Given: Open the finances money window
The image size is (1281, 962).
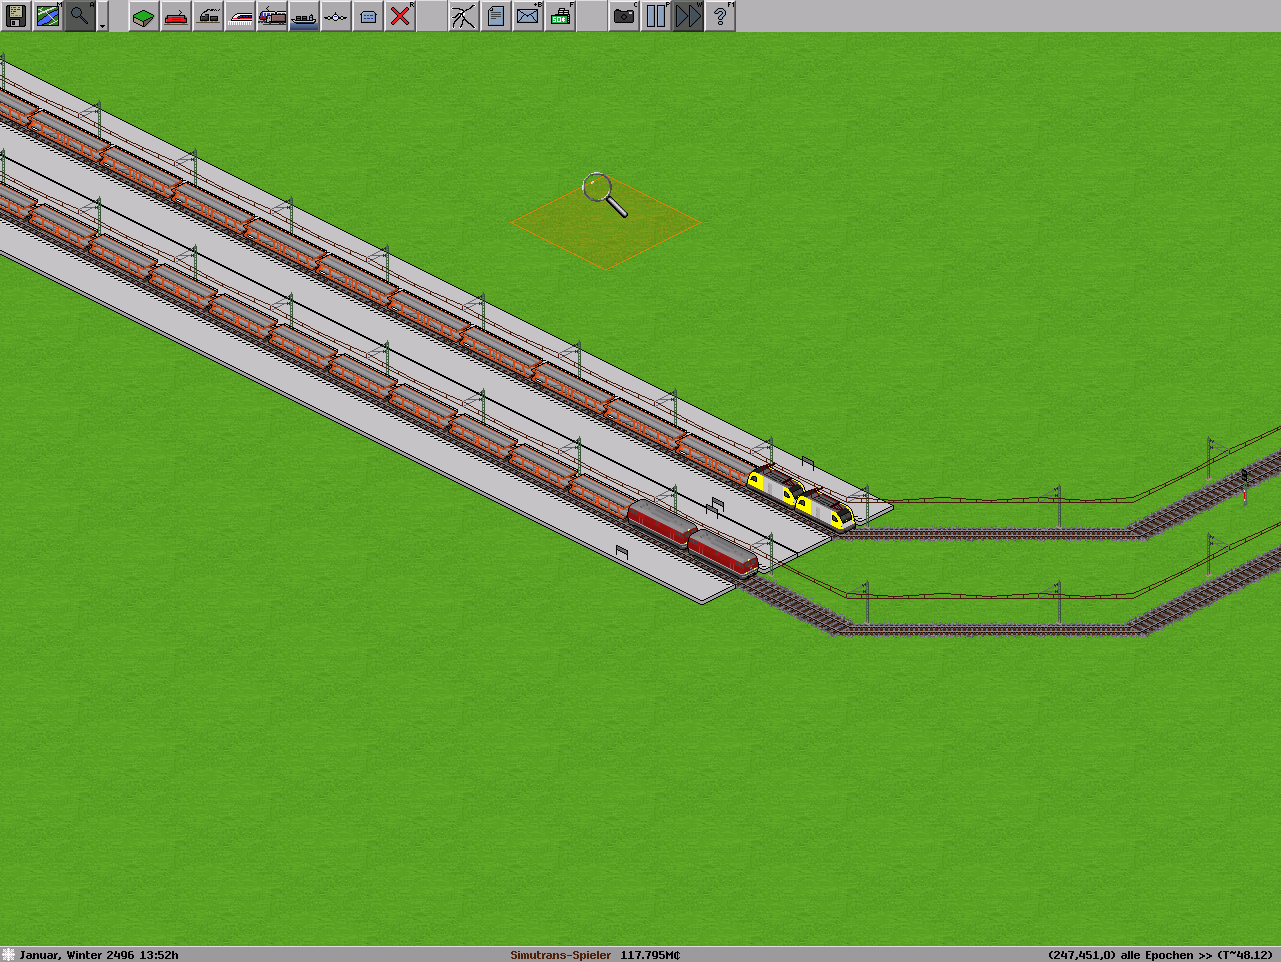Looking at the screenshot, I should (x=560, y=16).
